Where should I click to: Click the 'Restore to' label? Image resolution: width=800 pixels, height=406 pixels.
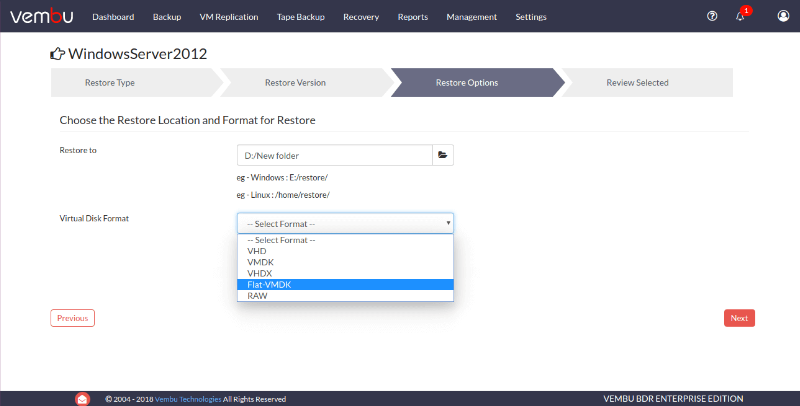coord(78,150)
